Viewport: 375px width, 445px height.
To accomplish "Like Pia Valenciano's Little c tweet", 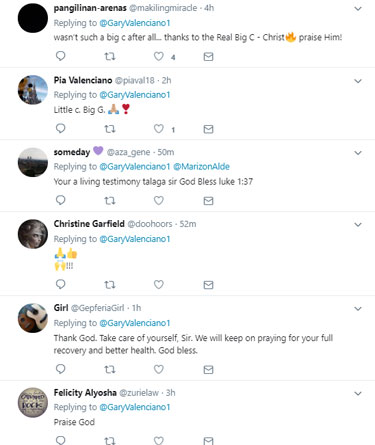I will click(159, 129).
